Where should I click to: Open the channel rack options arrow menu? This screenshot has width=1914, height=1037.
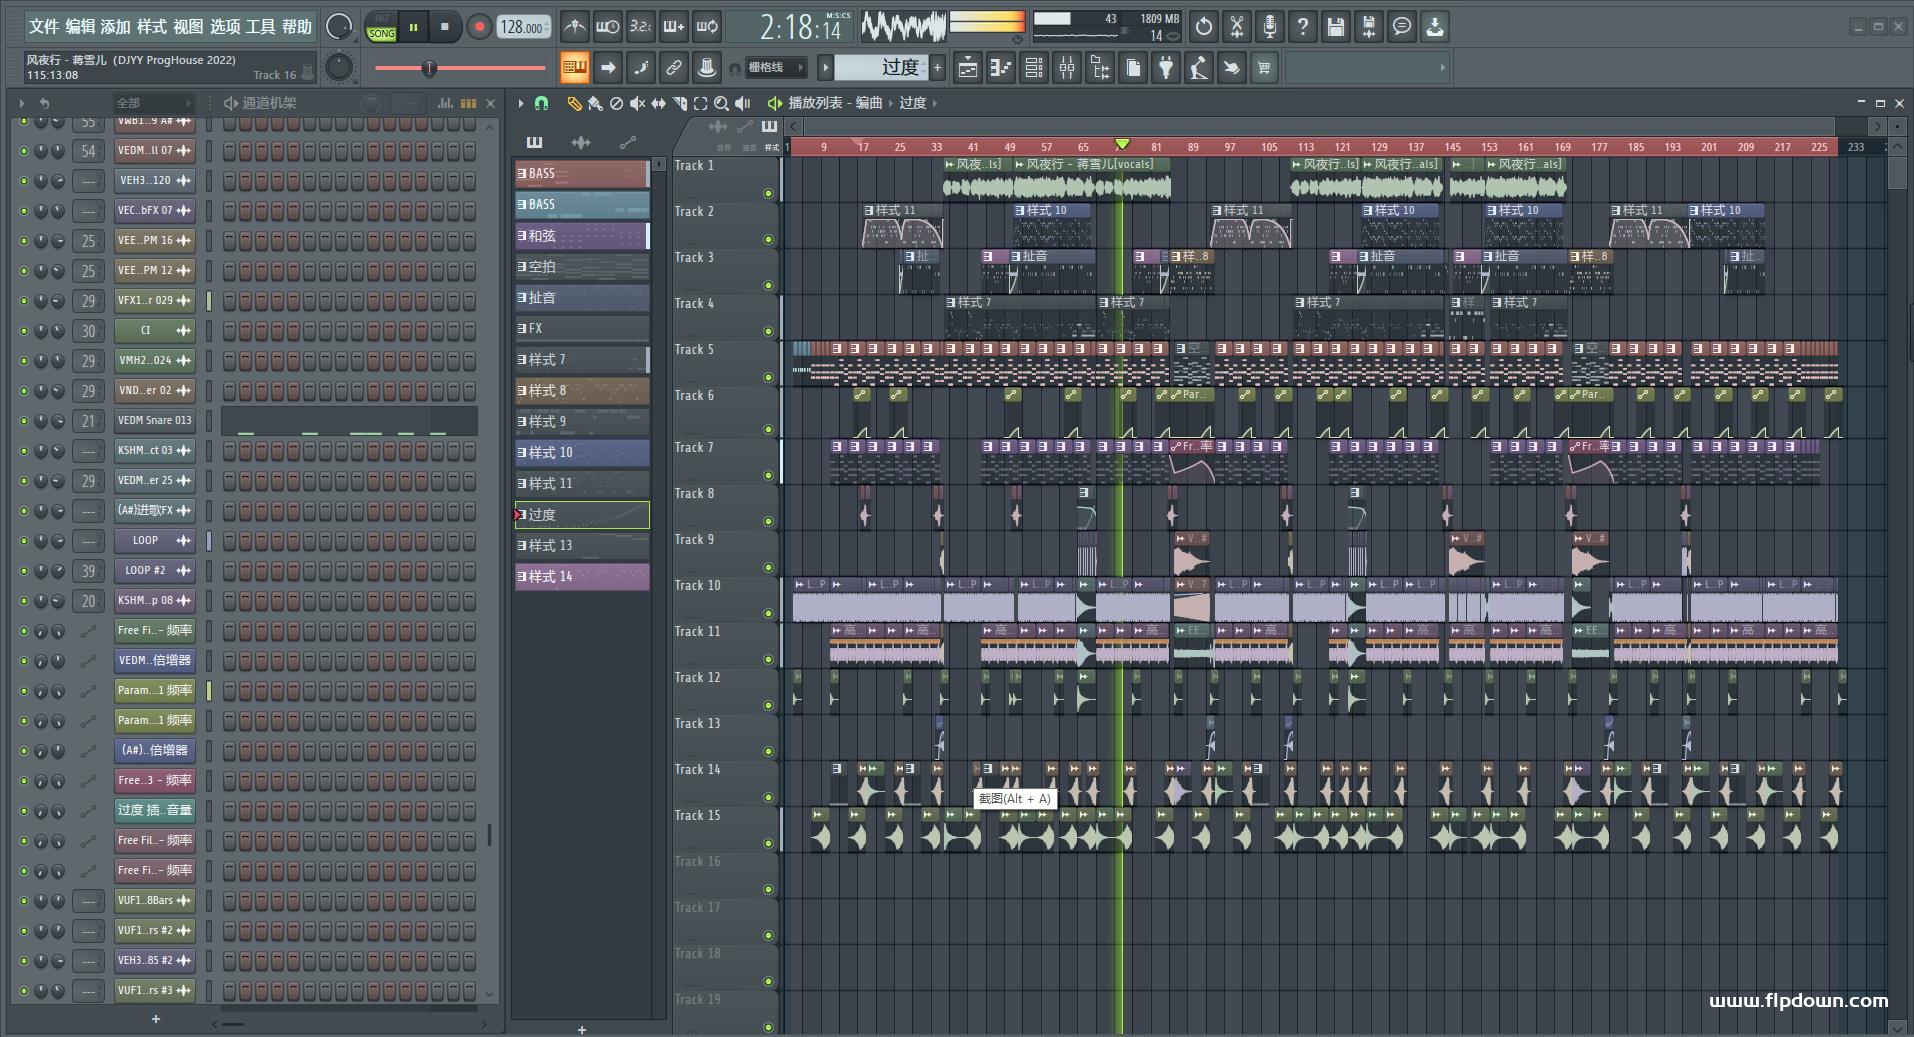click(22, 103)
